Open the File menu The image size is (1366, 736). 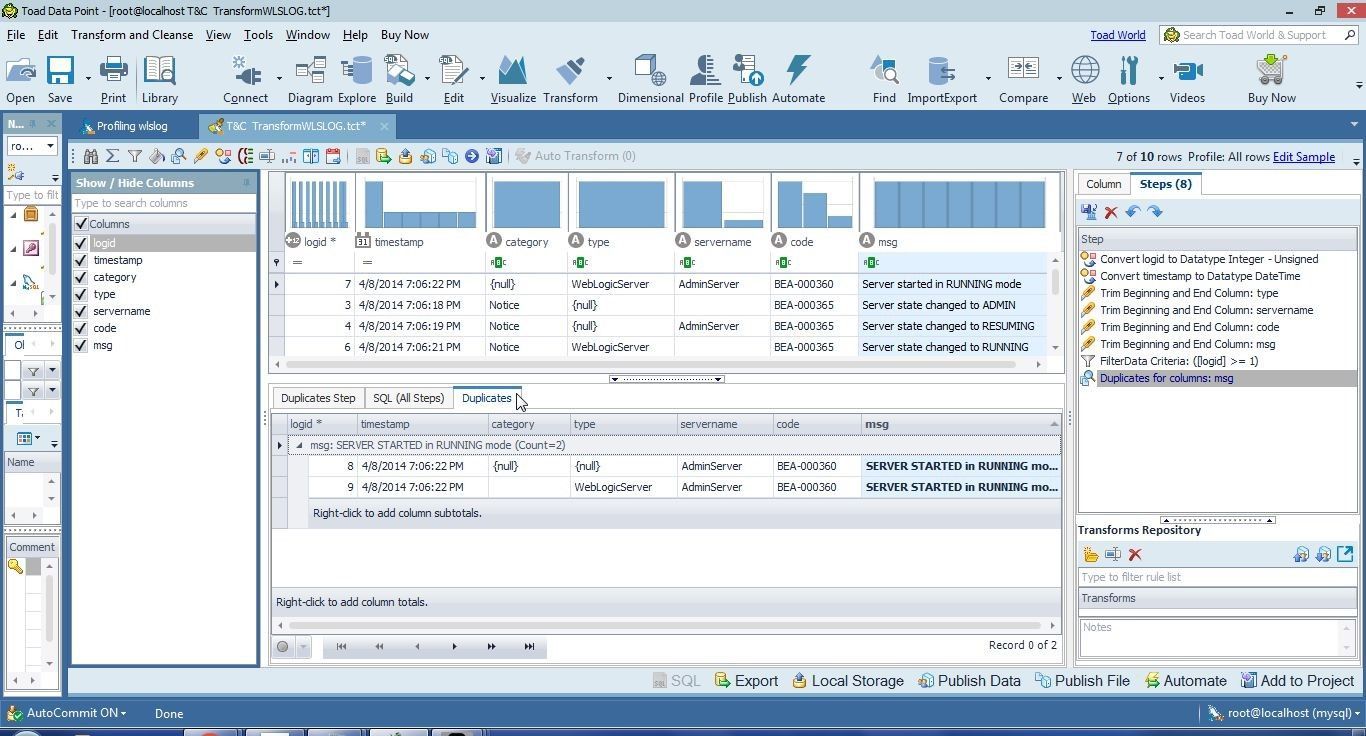16,35
